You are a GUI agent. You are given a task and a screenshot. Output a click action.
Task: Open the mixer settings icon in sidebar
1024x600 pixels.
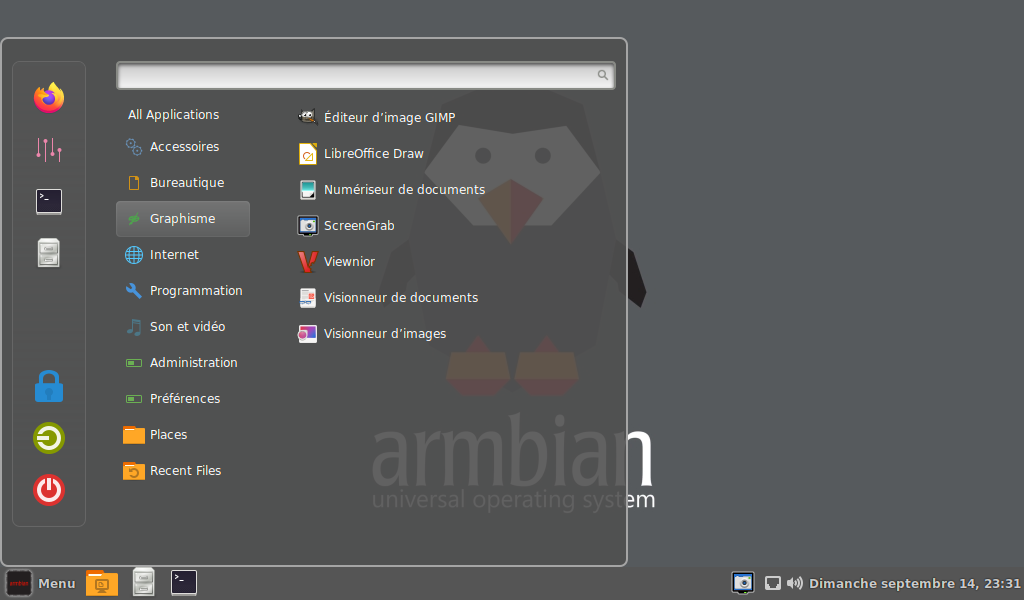click(49, 150)
